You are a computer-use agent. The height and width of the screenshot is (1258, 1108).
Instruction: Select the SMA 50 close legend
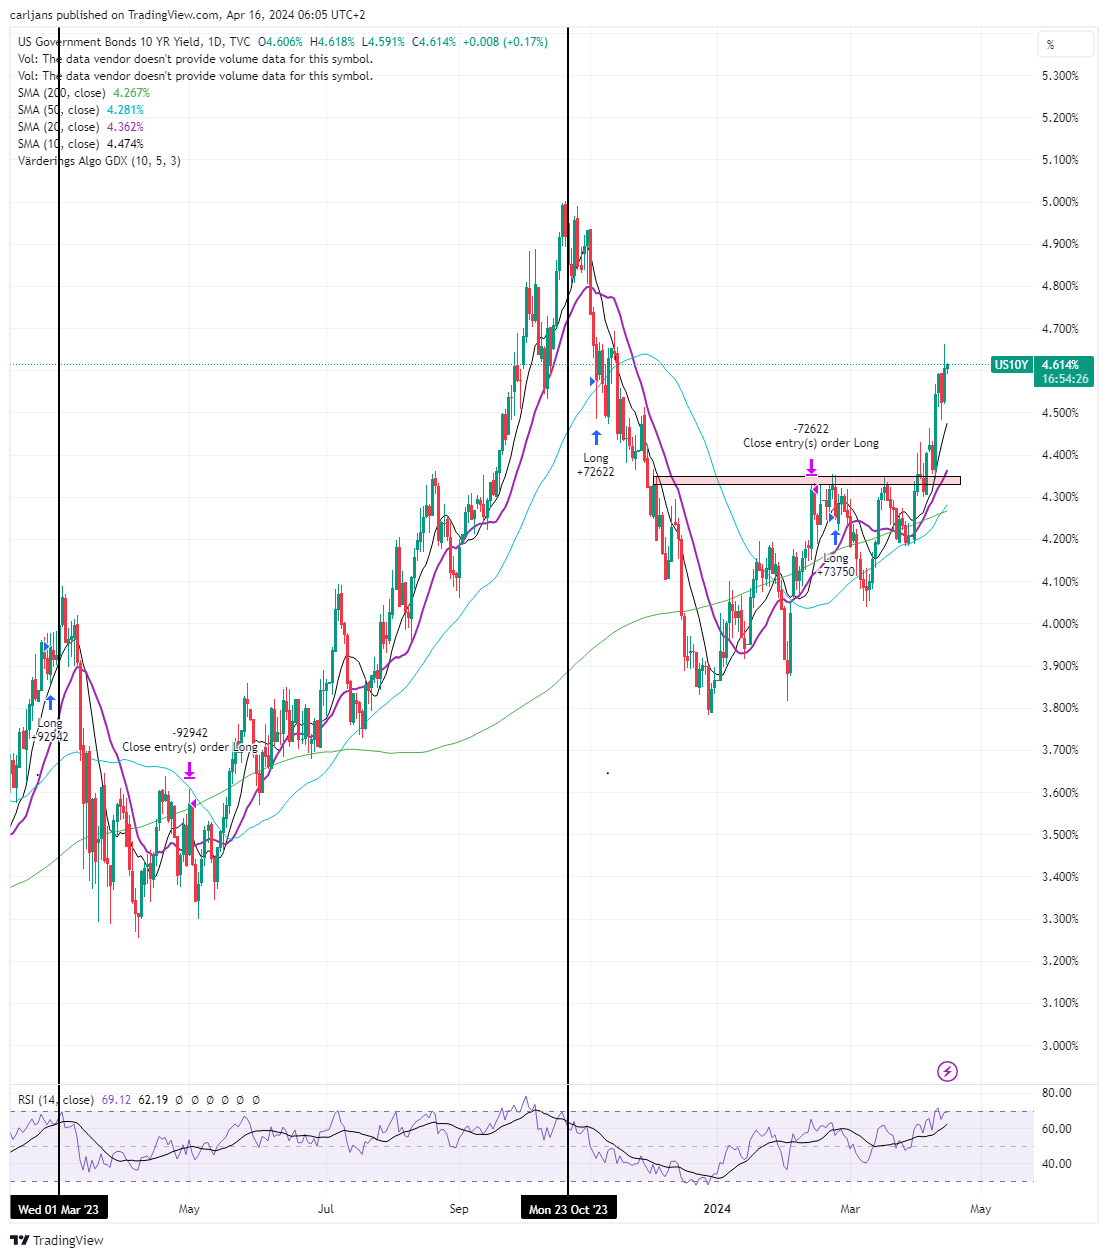[81, 110]
